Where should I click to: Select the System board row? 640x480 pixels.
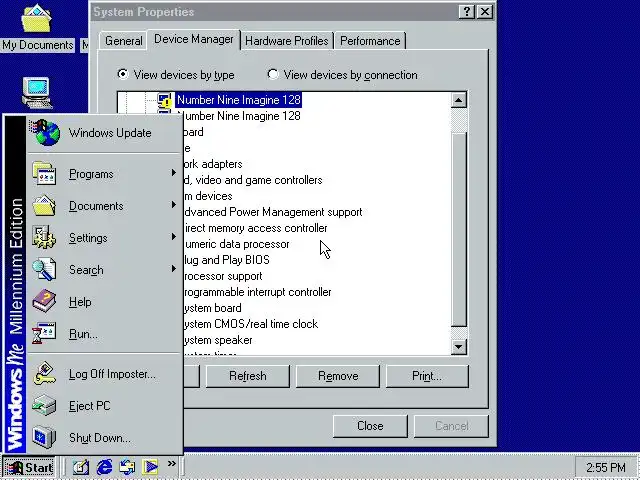pyautogui.click(x=212, y=308)
